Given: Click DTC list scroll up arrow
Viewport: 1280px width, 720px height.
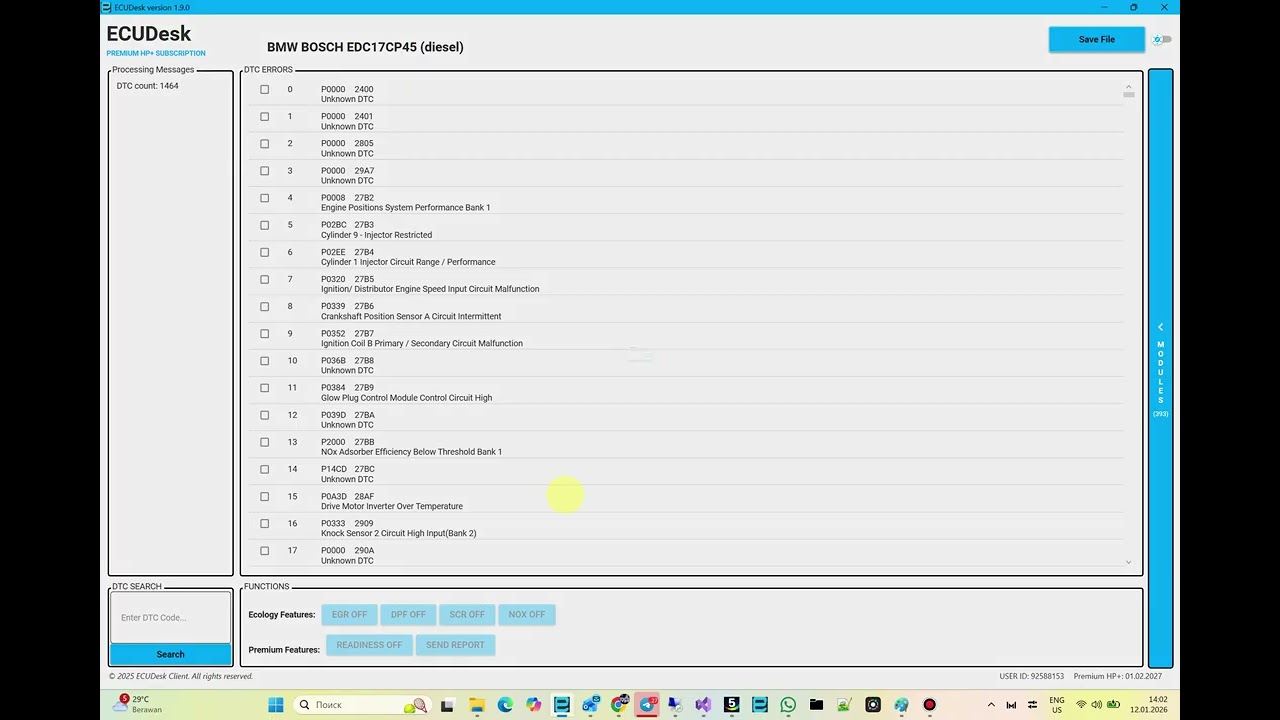Looking at the screenshot, I should pos(1128,86).
